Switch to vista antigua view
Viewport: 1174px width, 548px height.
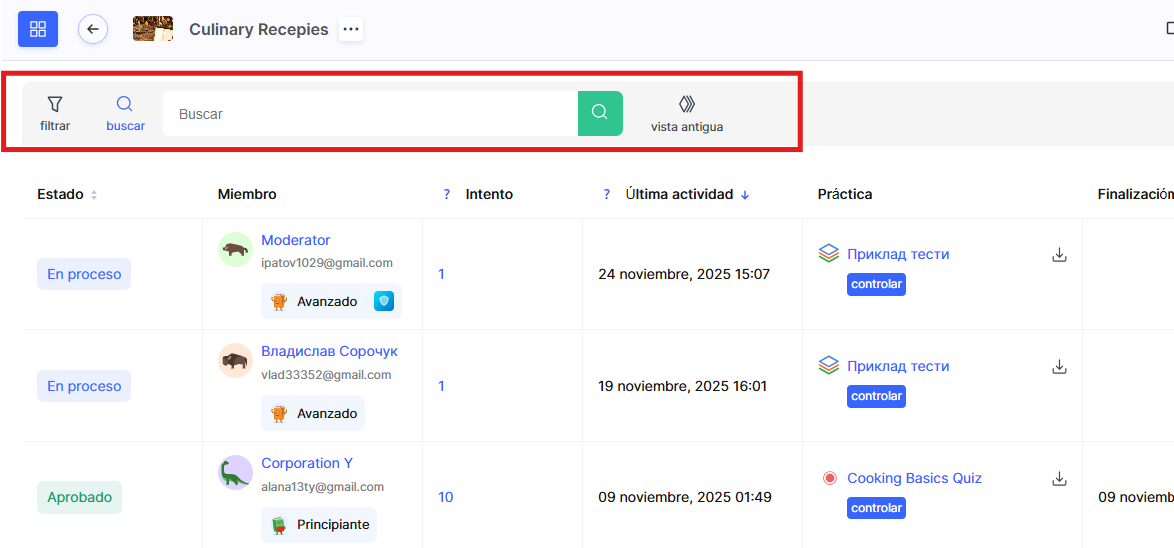click(686, 114)
